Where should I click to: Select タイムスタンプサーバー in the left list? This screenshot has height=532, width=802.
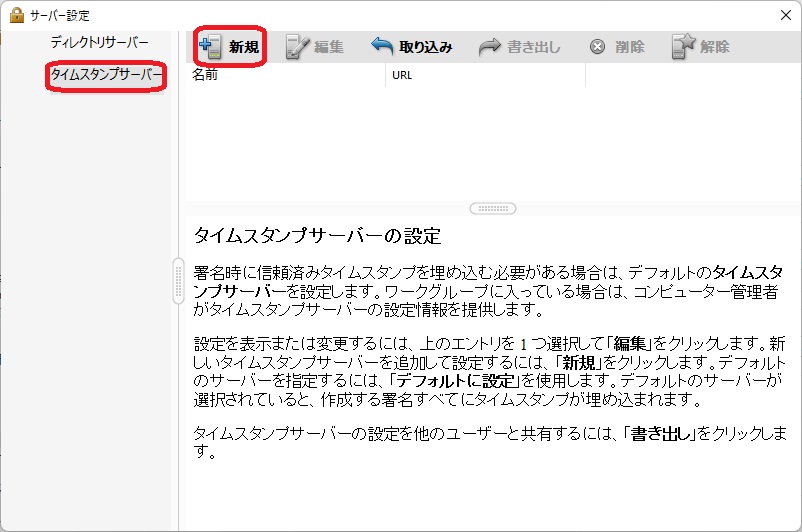(106, 76)
